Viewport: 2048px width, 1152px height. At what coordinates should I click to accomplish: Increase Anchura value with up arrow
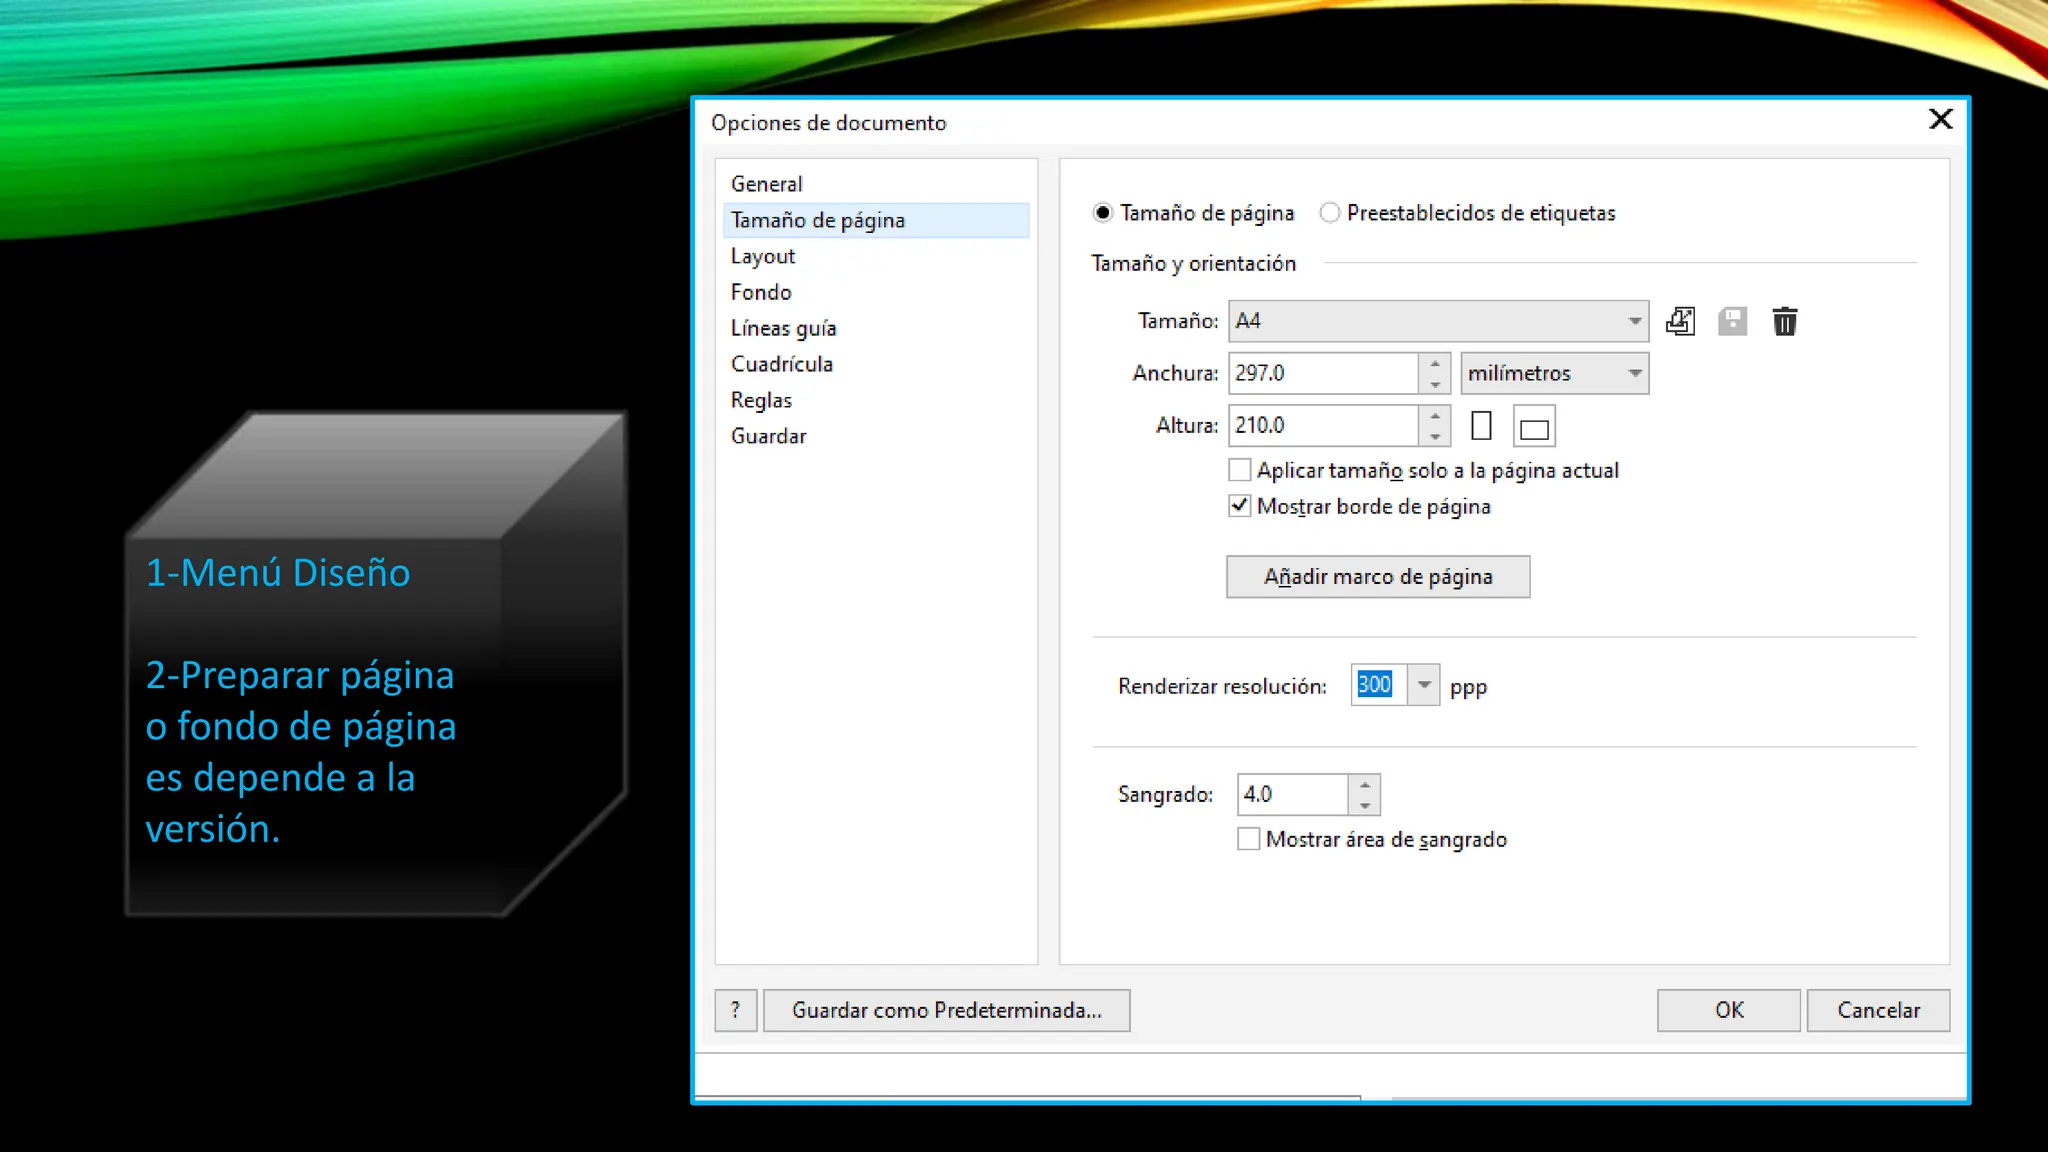point(1435,363)
